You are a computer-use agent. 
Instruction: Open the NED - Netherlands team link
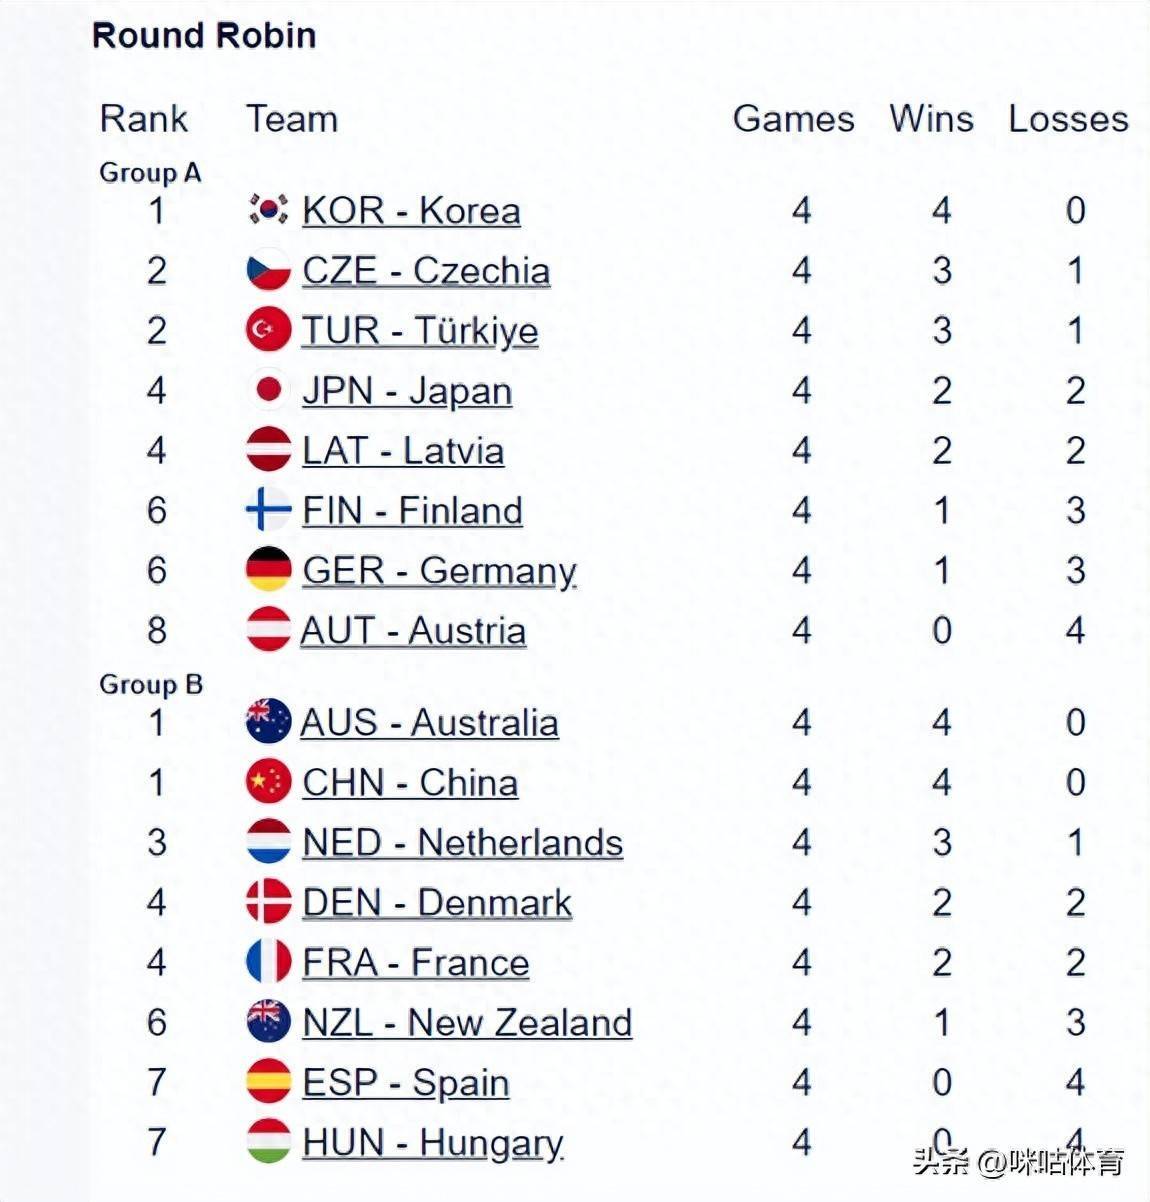(462, 843)
